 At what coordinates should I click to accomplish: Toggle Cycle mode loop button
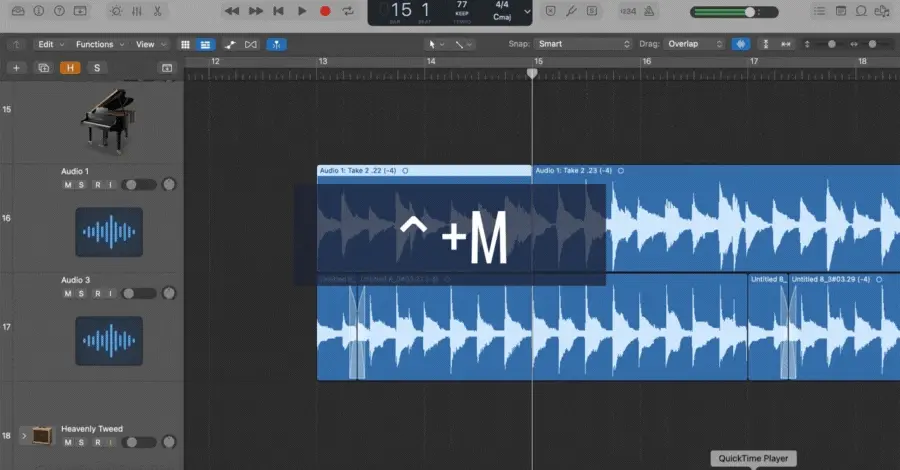[348, 11]
